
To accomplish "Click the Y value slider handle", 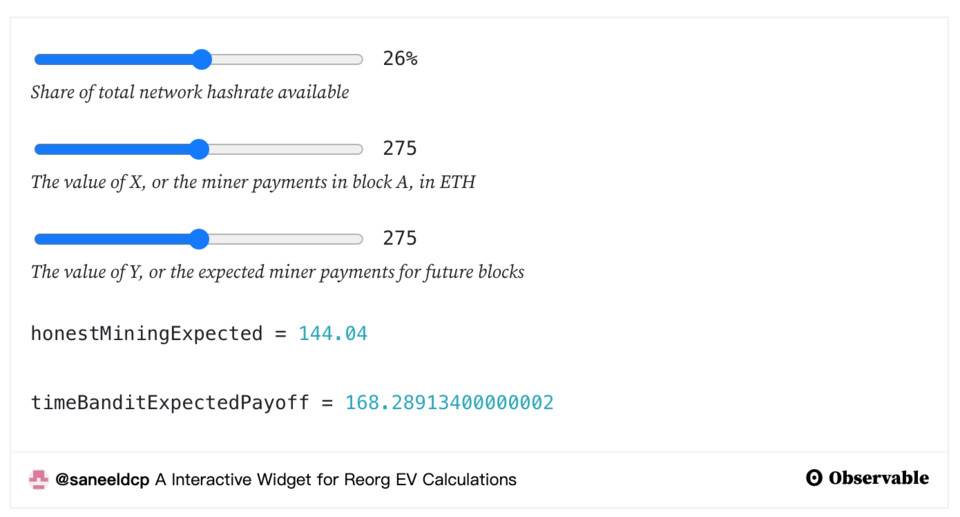I will pyautogui.click(x=199, y=239).
